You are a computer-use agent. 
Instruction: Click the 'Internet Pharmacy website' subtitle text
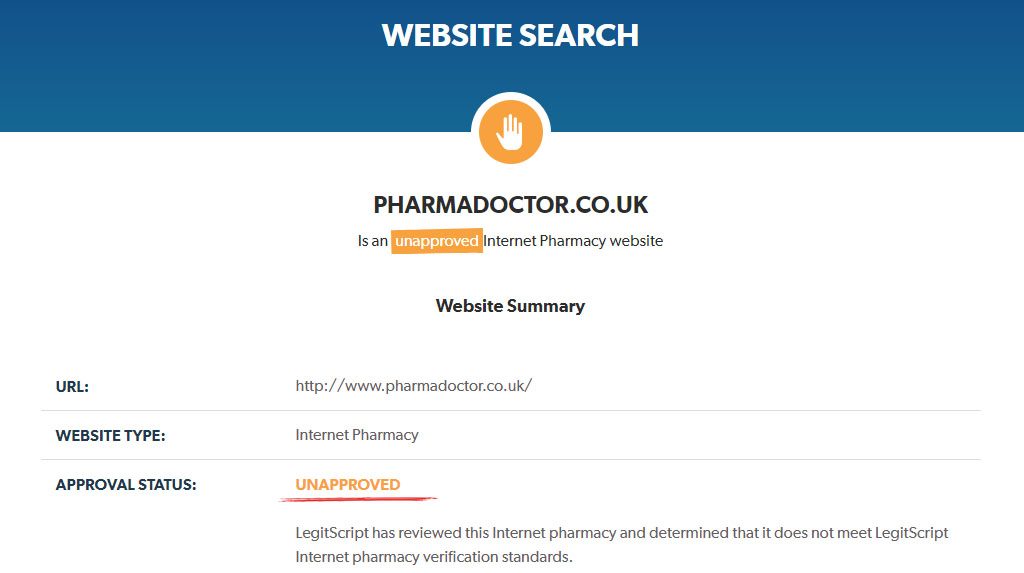tap(573, 241)
